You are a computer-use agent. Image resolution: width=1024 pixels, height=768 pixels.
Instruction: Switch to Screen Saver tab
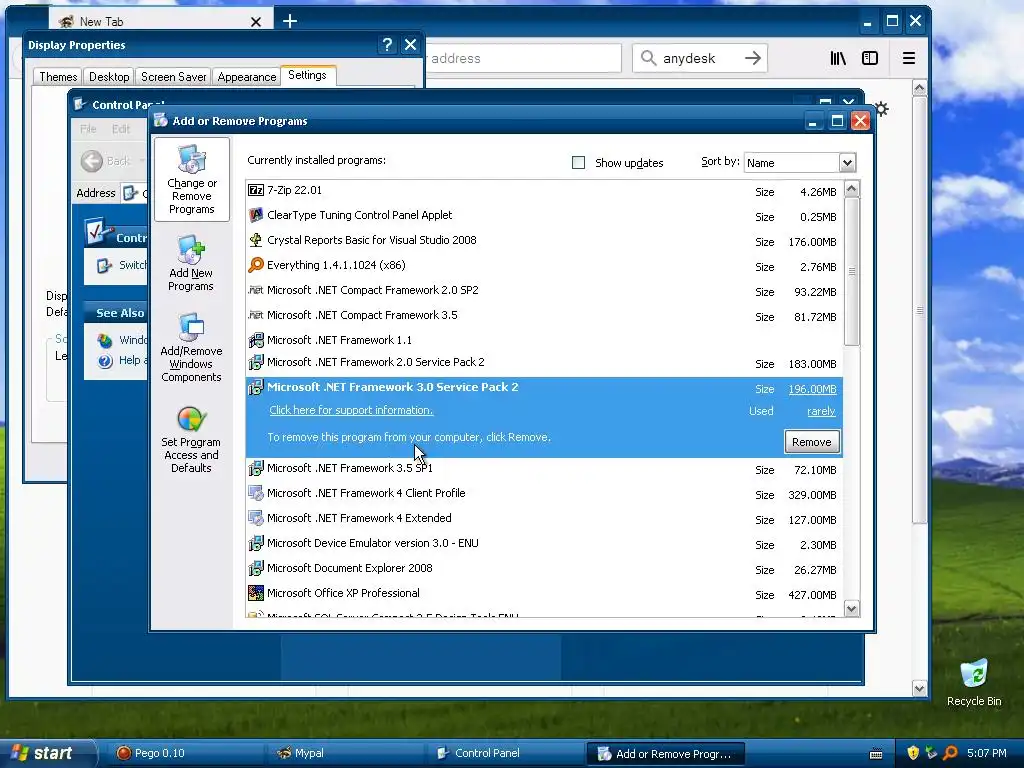174,77
